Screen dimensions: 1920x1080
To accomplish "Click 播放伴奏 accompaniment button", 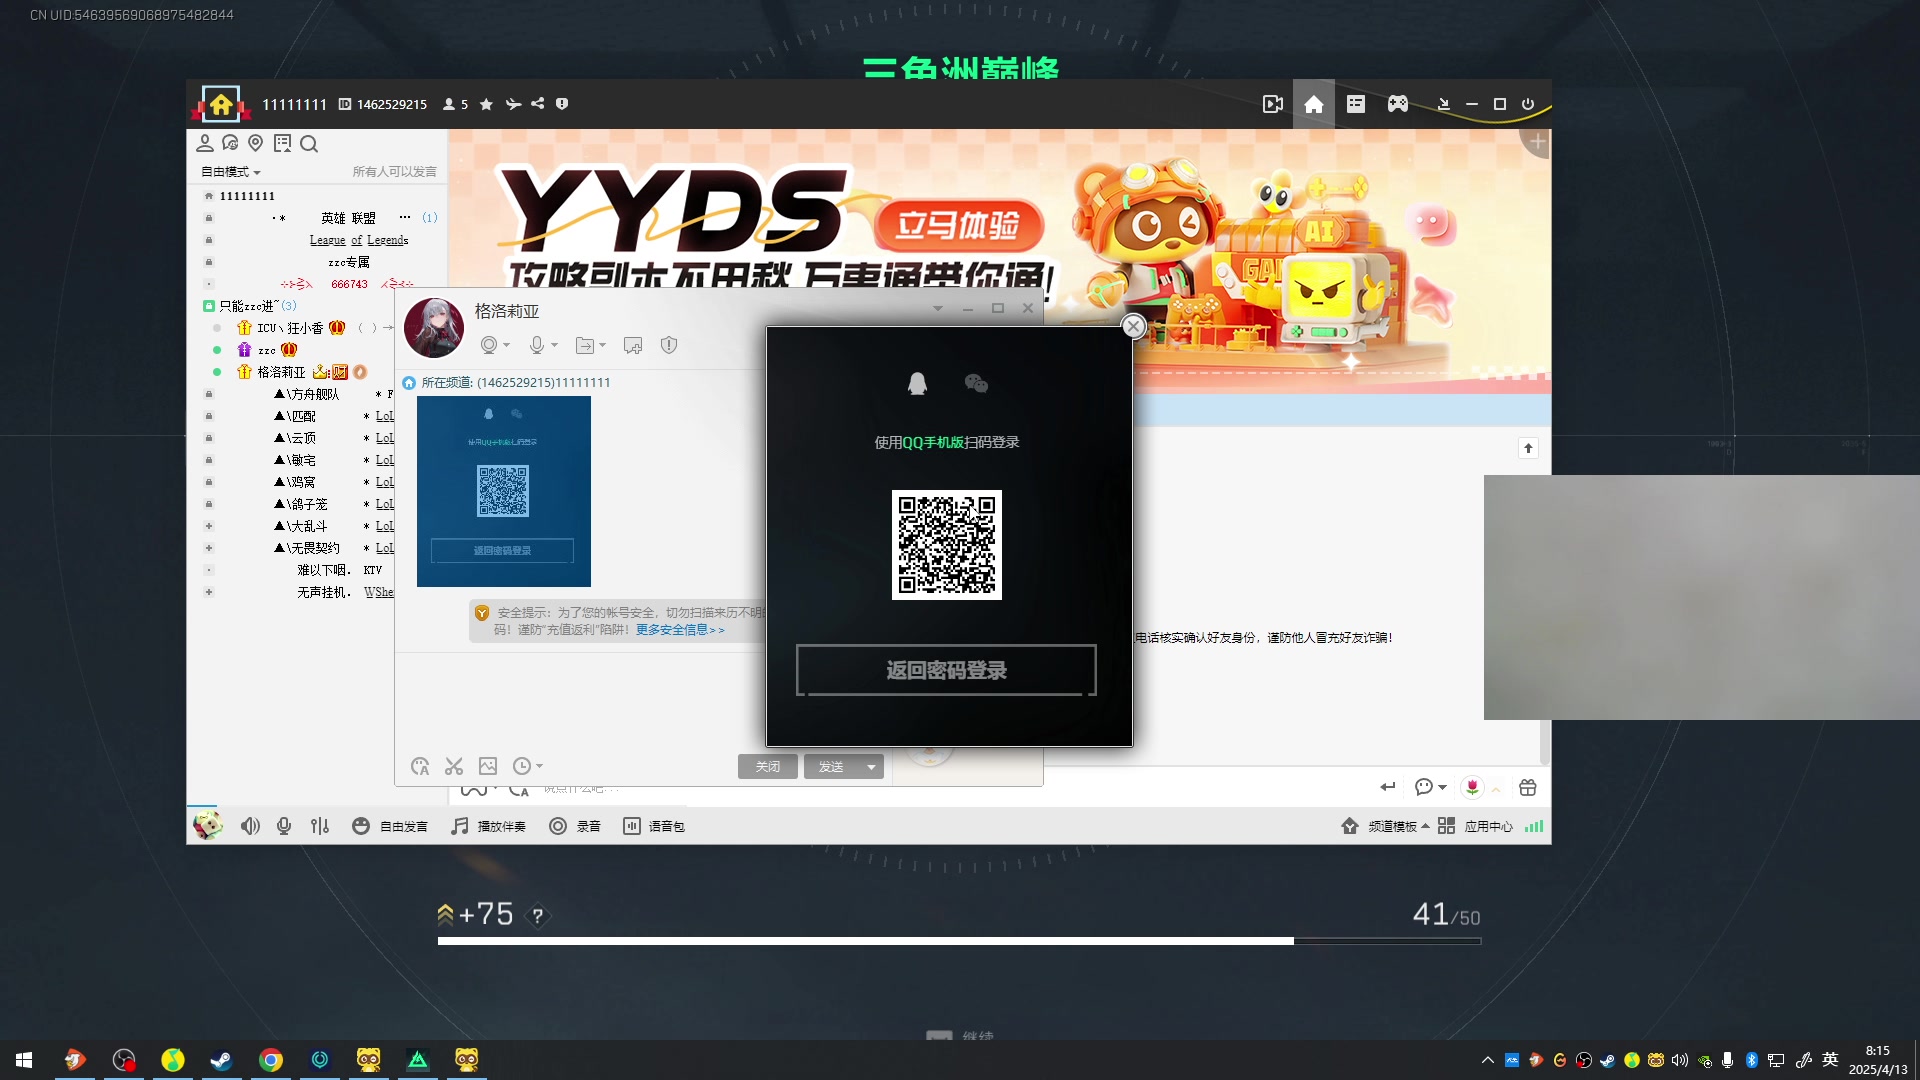I will pos(488,826).
